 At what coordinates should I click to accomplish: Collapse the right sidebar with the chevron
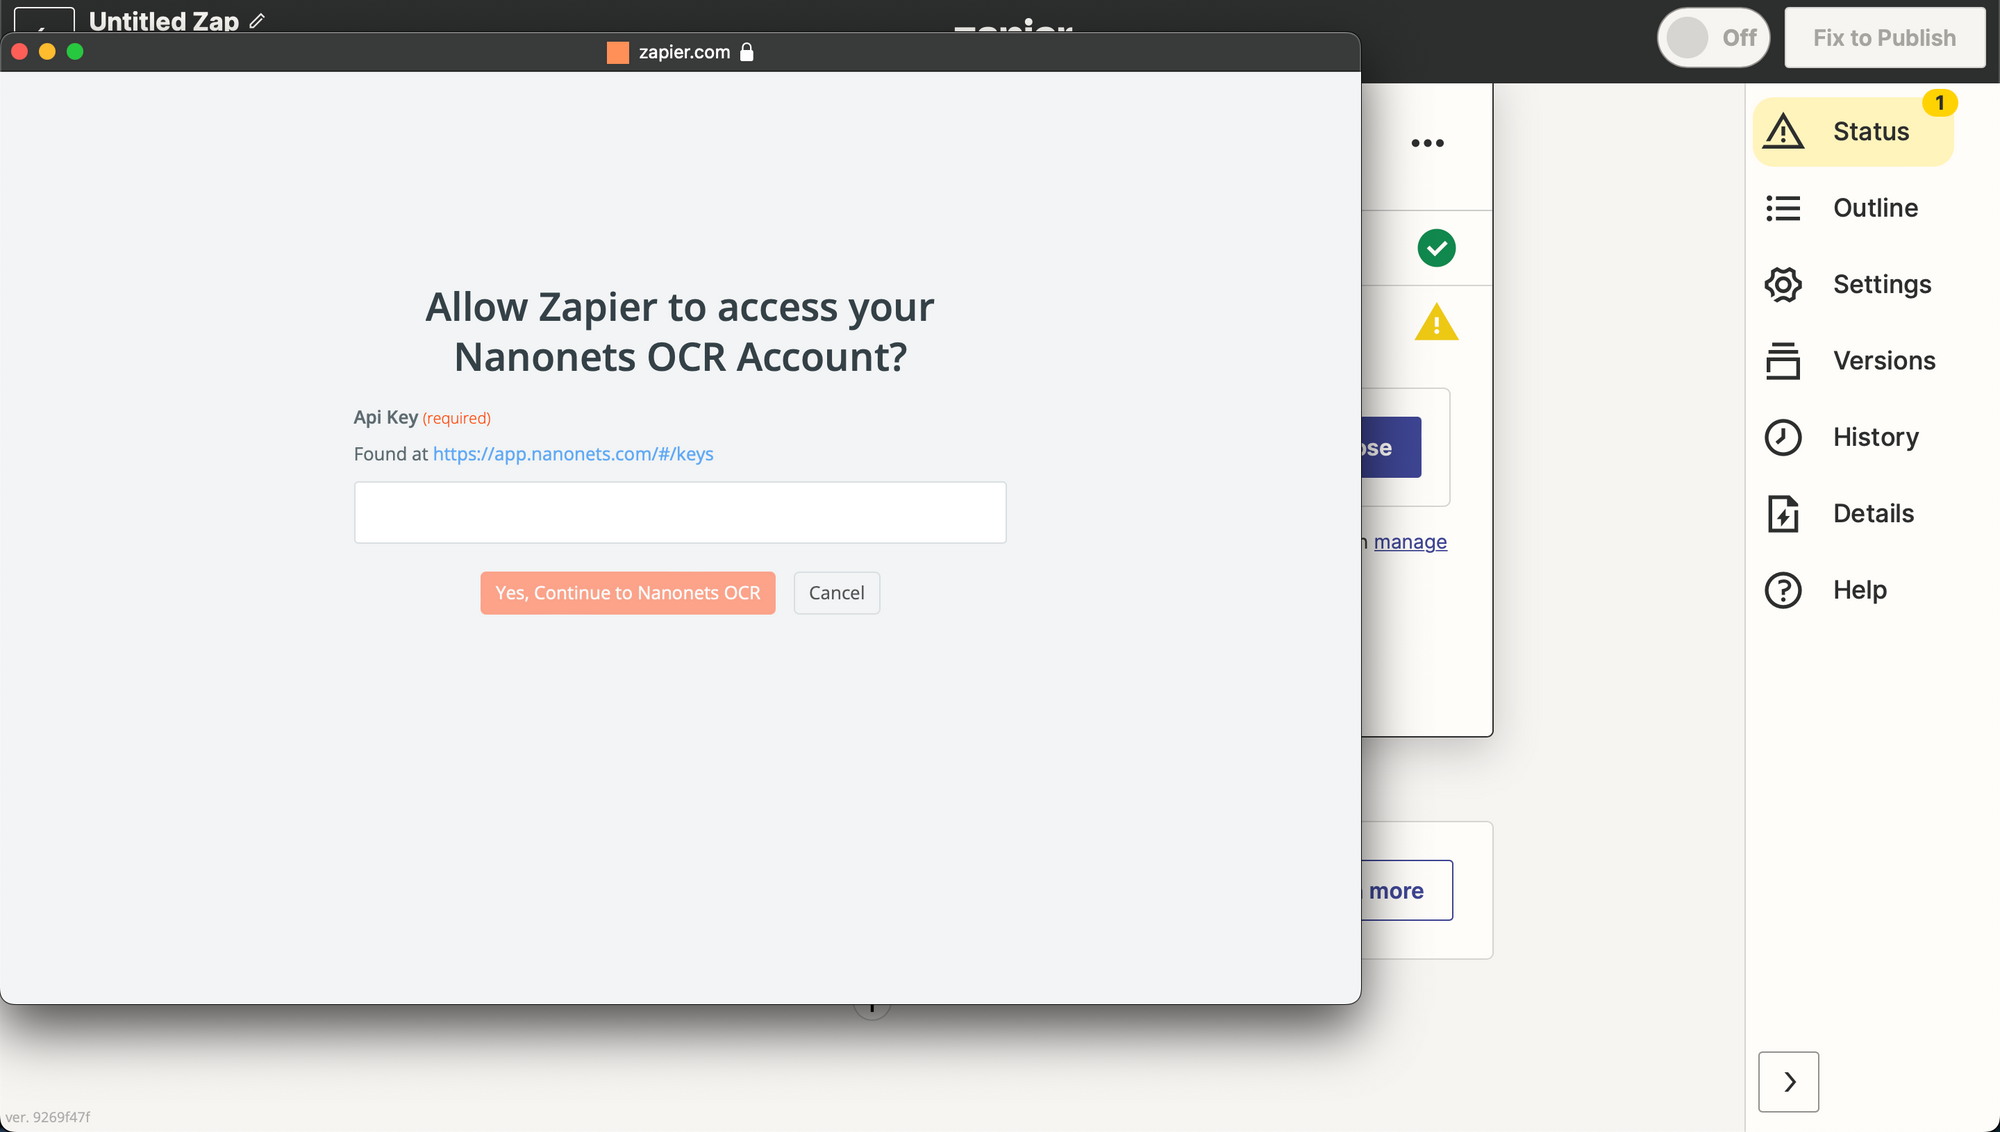[x=1788, y=1081]
